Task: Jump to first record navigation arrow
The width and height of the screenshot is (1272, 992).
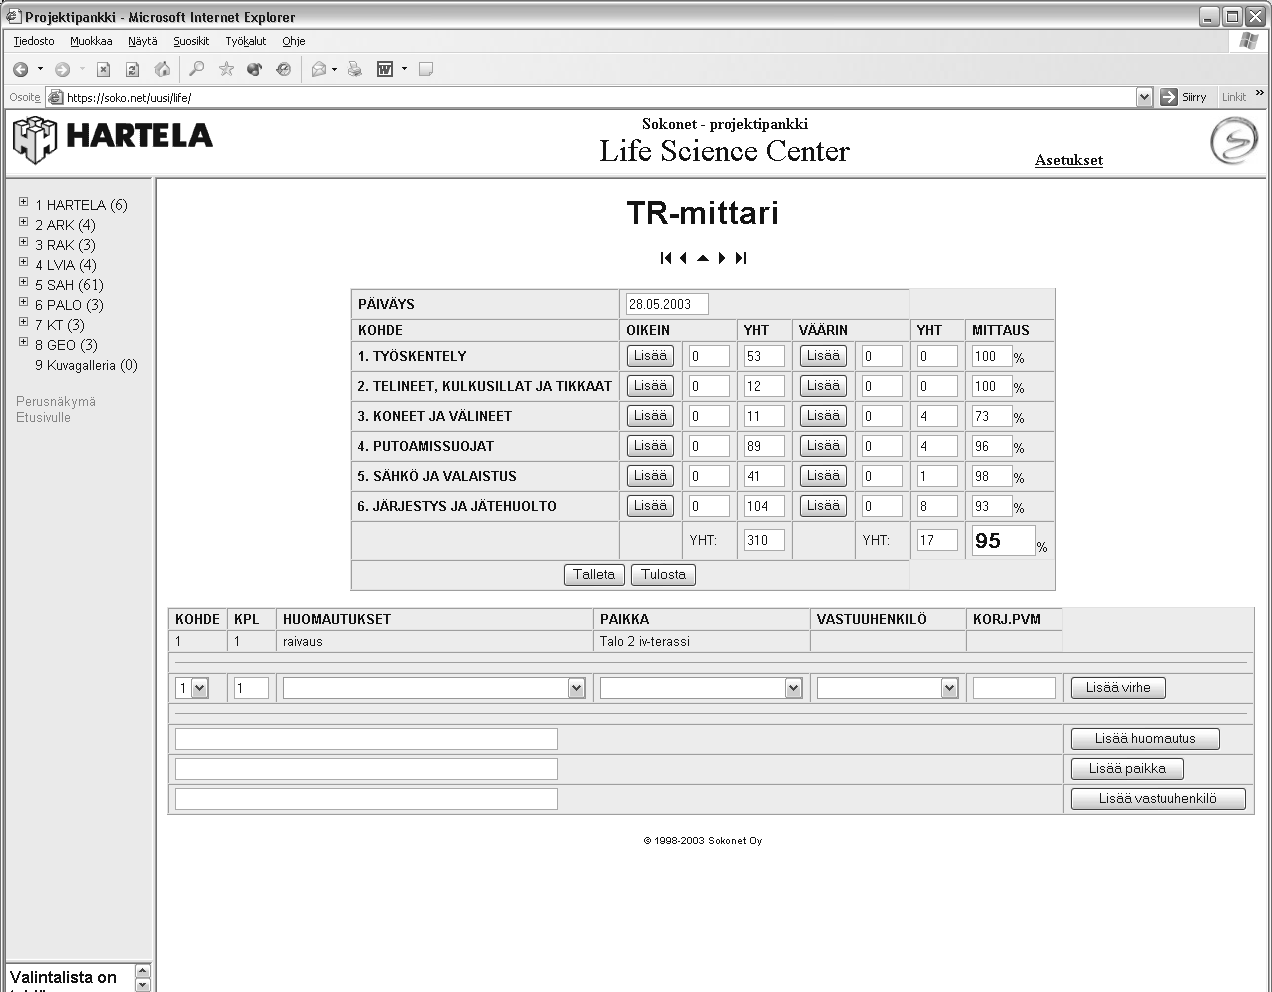Action: pyautogui.click(x=666, y=258)
